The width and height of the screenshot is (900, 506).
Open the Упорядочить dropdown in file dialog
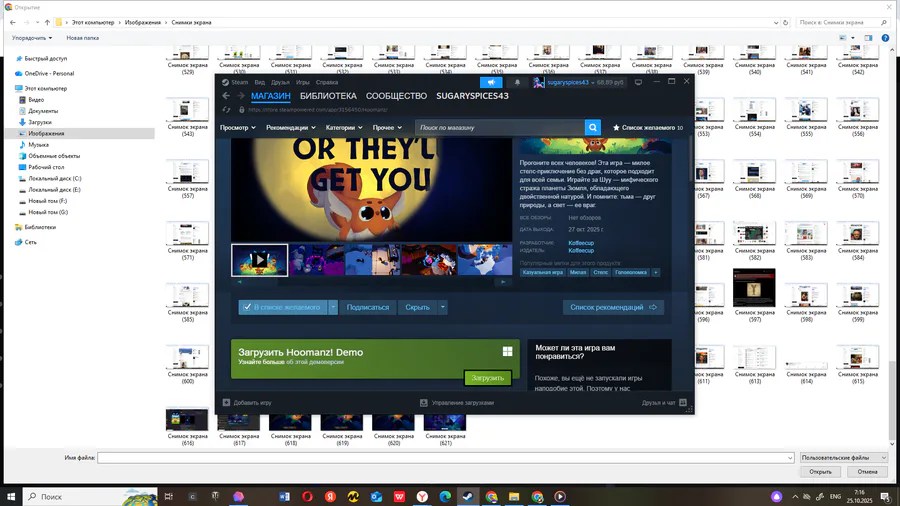(32, 38)
